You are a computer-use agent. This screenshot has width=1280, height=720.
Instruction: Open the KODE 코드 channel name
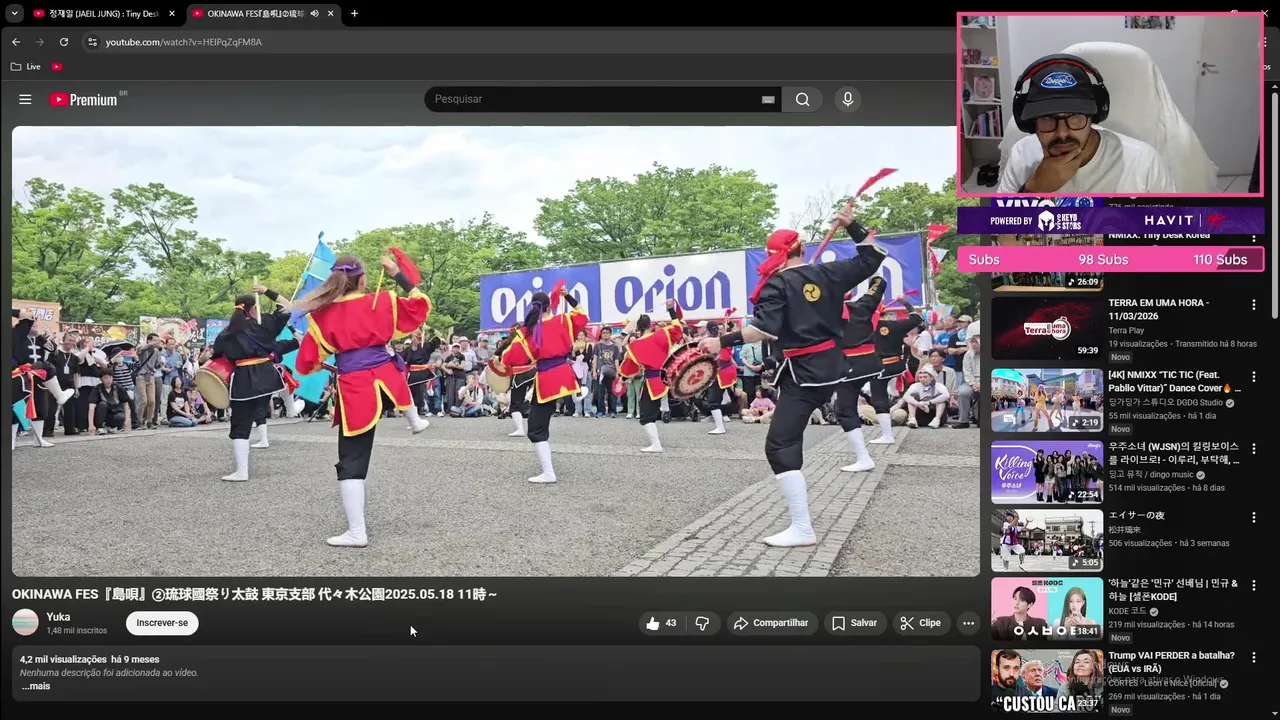click(1127, 611)
